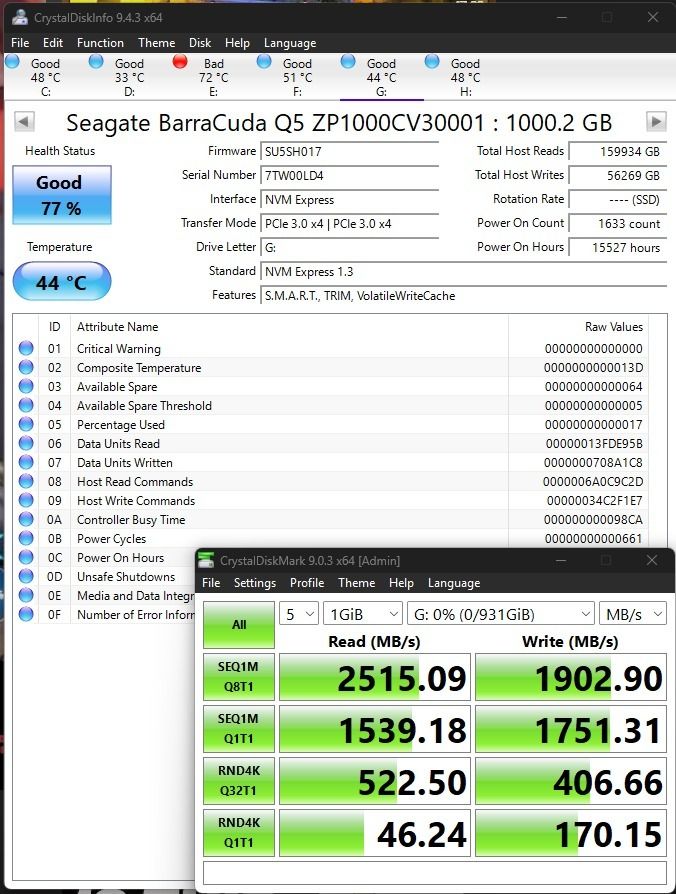Select the F: drive Good tab
The width and height of the screenshot is (676, 894).
[286, 77]
